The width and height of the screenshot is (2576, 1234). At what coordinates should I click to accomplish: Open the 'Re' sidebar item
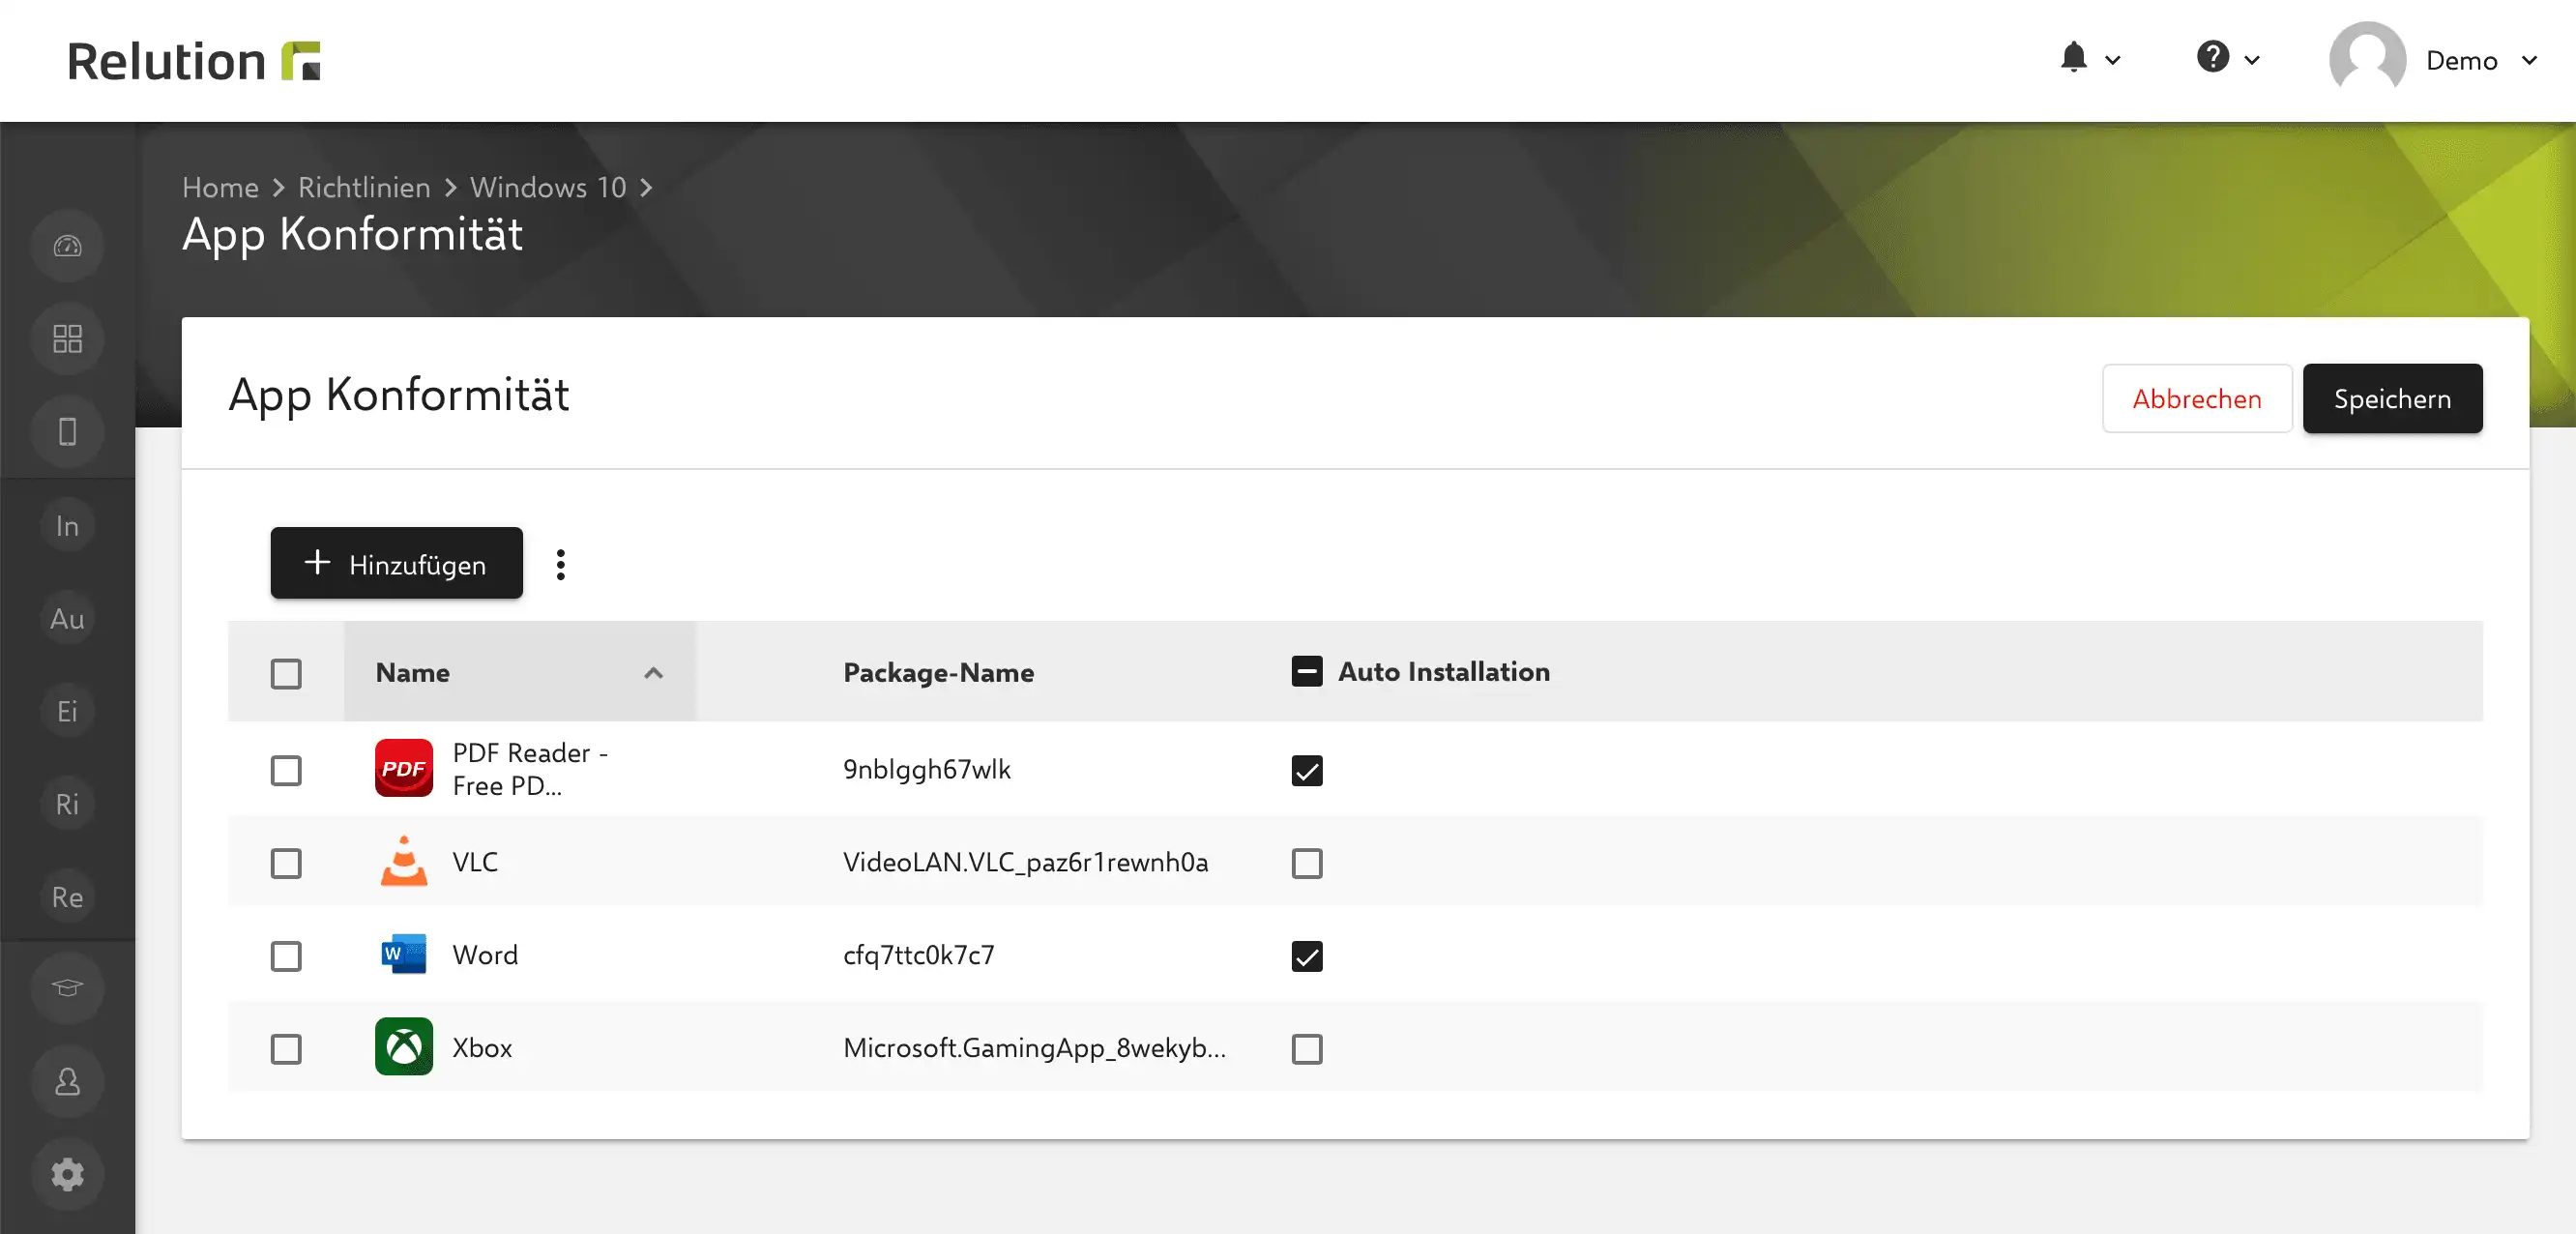pyautogui.click(x=67, y=897)
